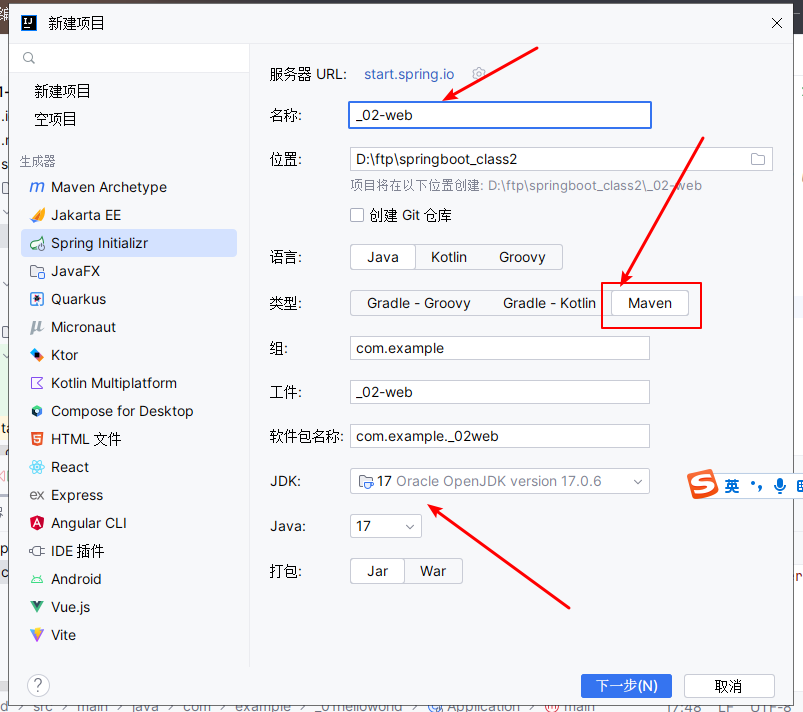Image resolution: width=803 pixels, height=712 pixels.
Task: Click the Android robot icon
Action: point(37,579)
